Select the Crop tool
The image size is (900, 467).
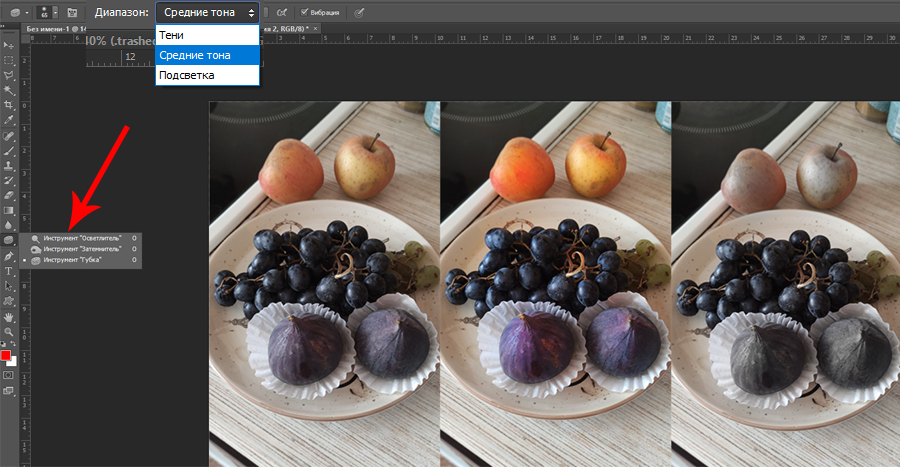coord(8,105)
